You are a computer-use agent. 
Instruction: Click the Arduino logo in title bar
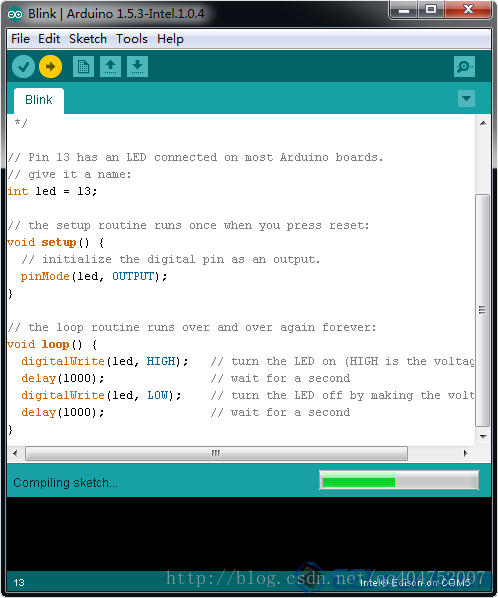click(14, 14)
